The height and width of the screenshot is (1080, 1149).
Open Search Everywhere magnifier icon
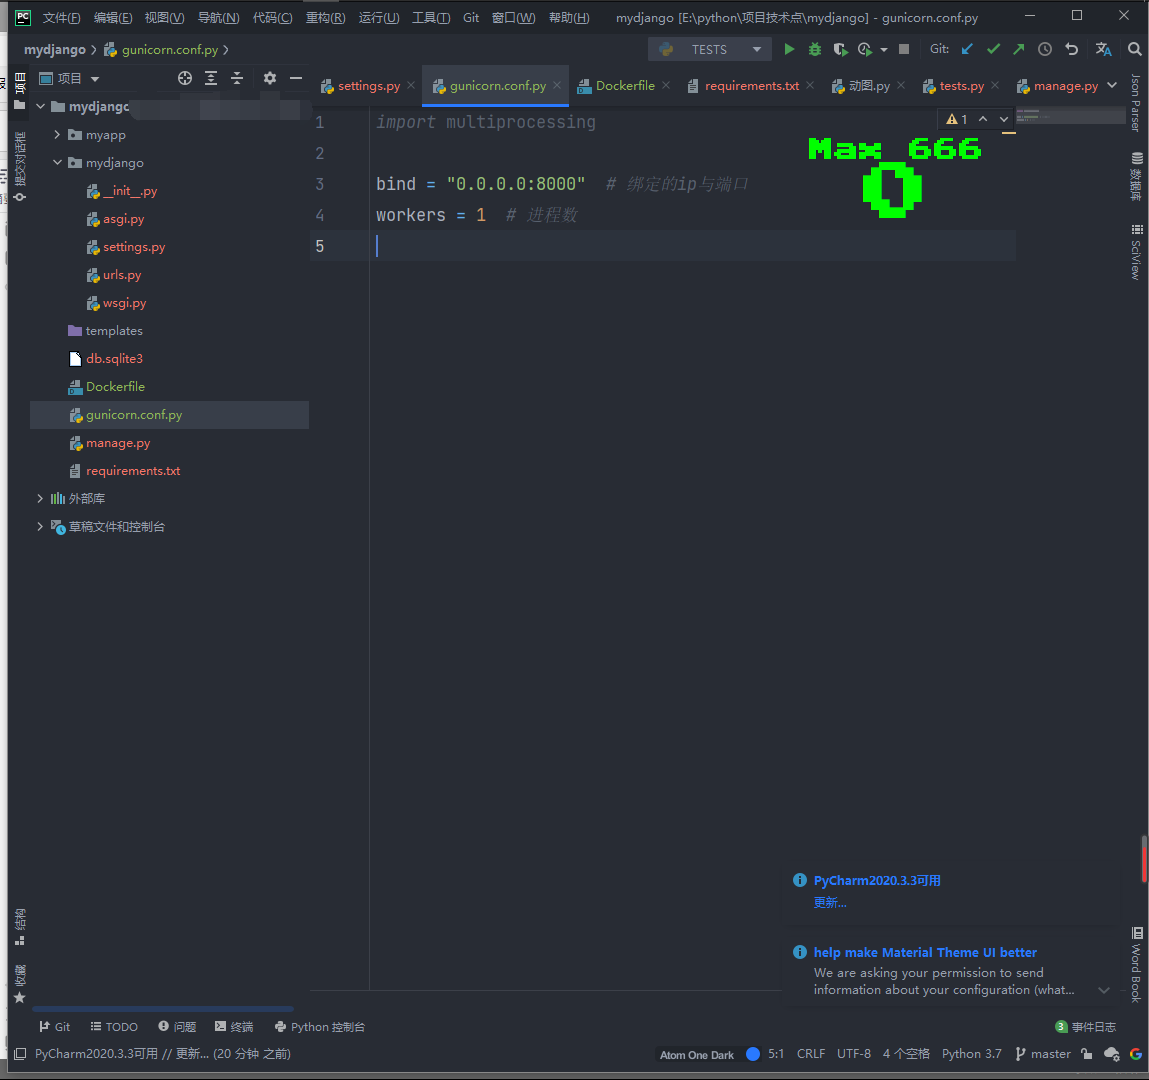click(1134, 49)
